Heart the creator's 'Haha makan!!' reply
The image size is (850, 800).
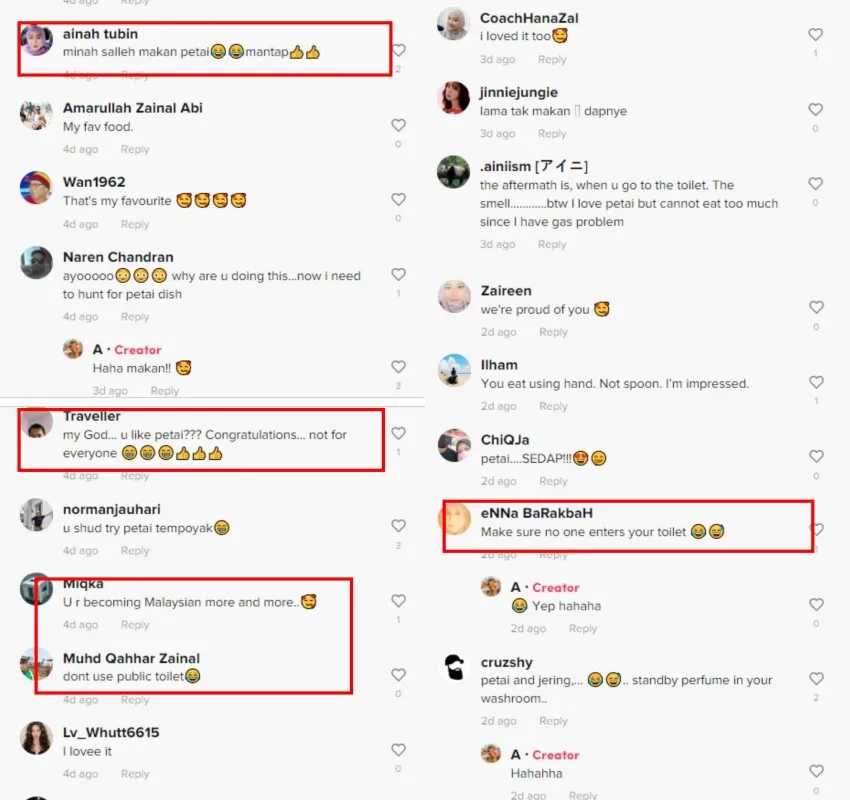(398, 367)
